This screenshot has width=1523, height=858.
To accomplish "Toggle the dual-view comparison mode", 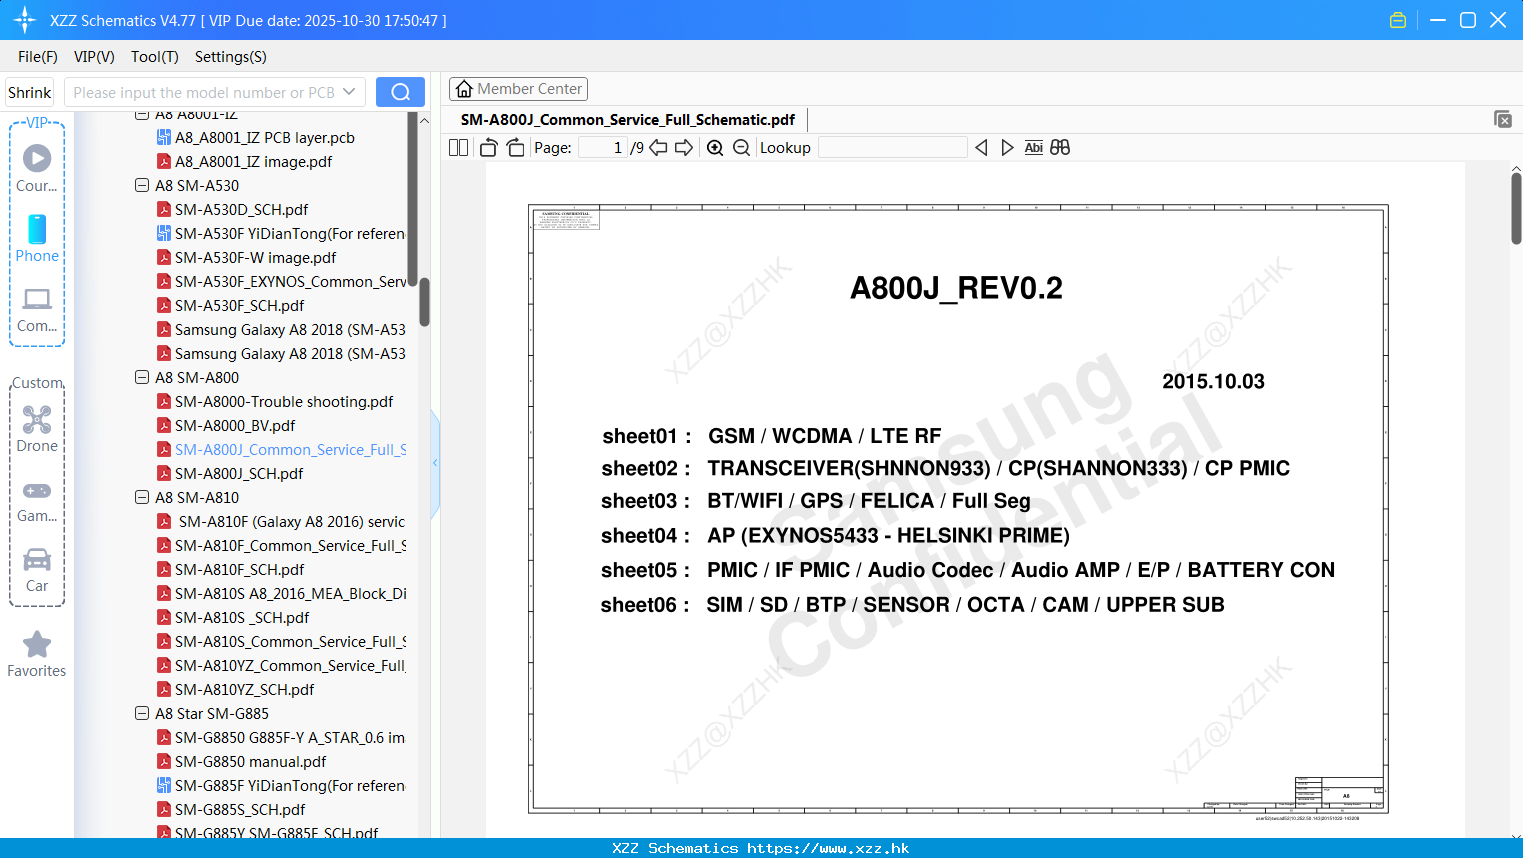I will pos(1060,147).
